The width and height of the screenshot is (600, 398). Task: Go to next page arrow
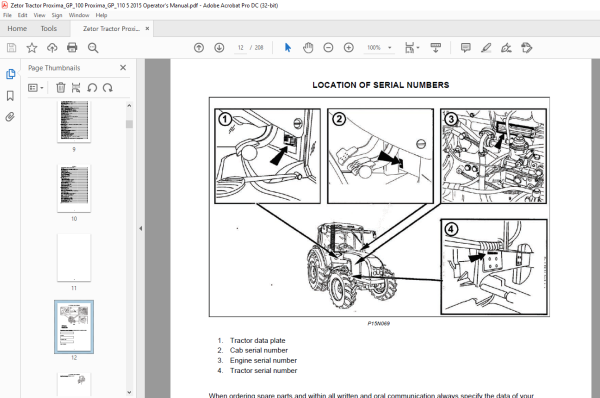click(219, 48)
